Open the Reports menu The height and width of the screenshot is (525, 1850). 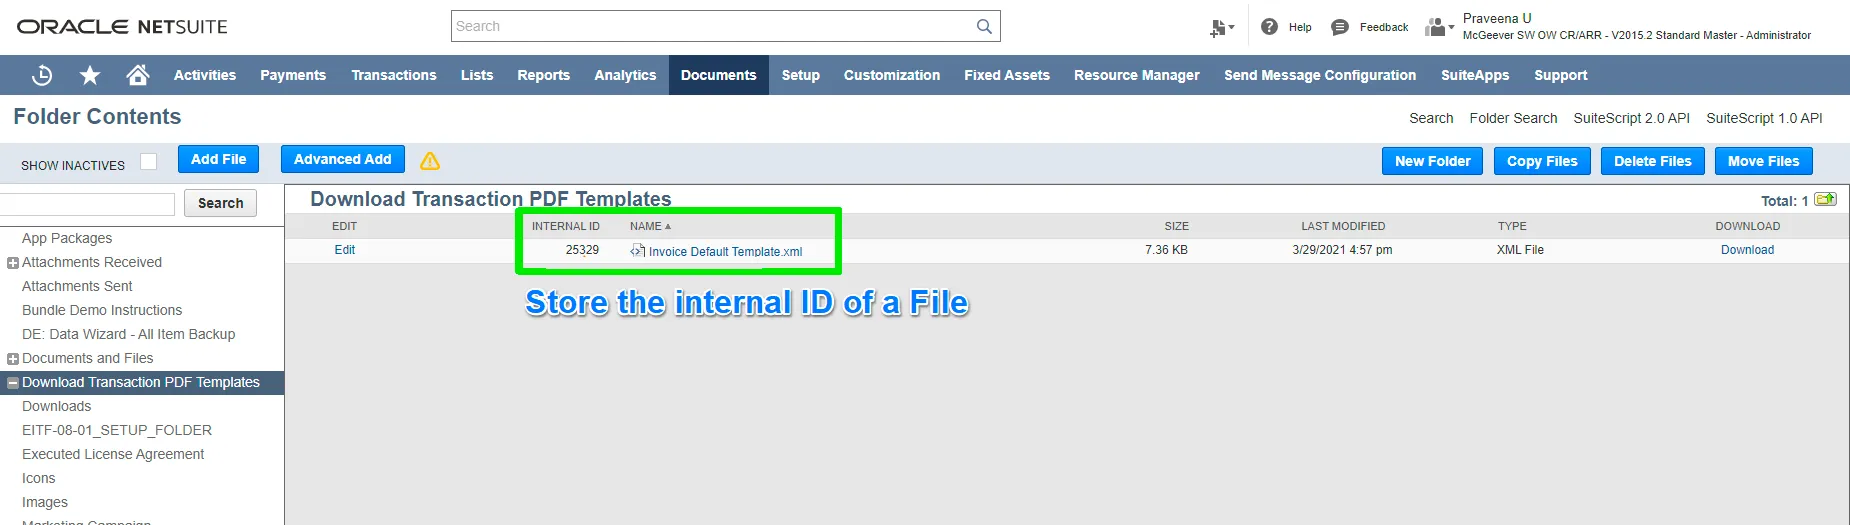[543, 75]
